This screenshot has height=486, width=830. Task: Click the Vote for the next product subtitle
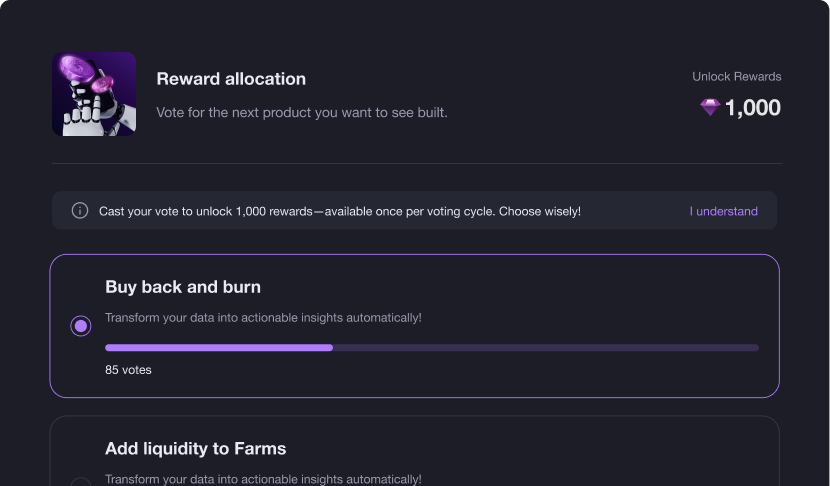click(302, 113)
